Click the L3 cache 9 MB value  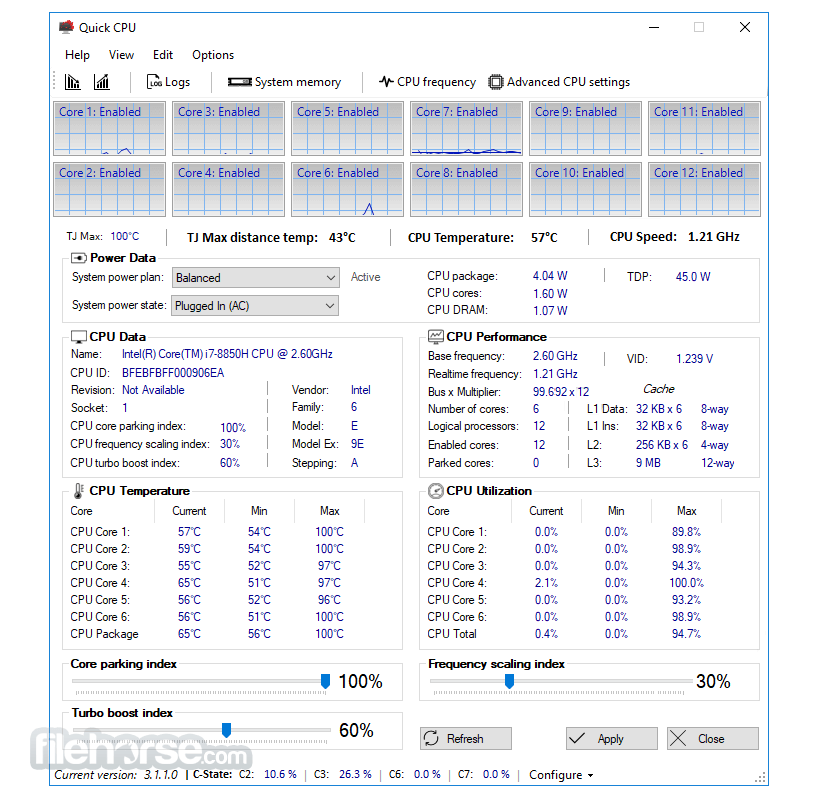[648, 463]
